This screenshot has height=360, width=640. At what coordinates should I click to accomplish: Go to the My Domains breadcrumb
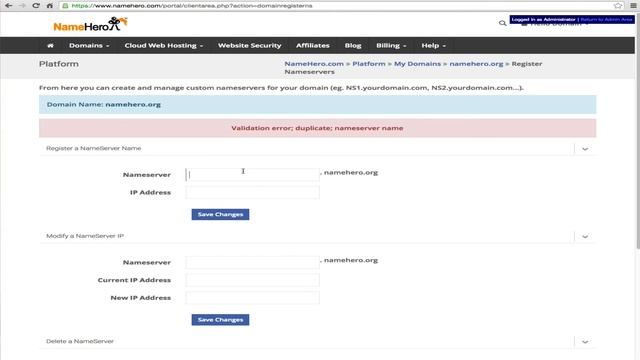point(417,64)
